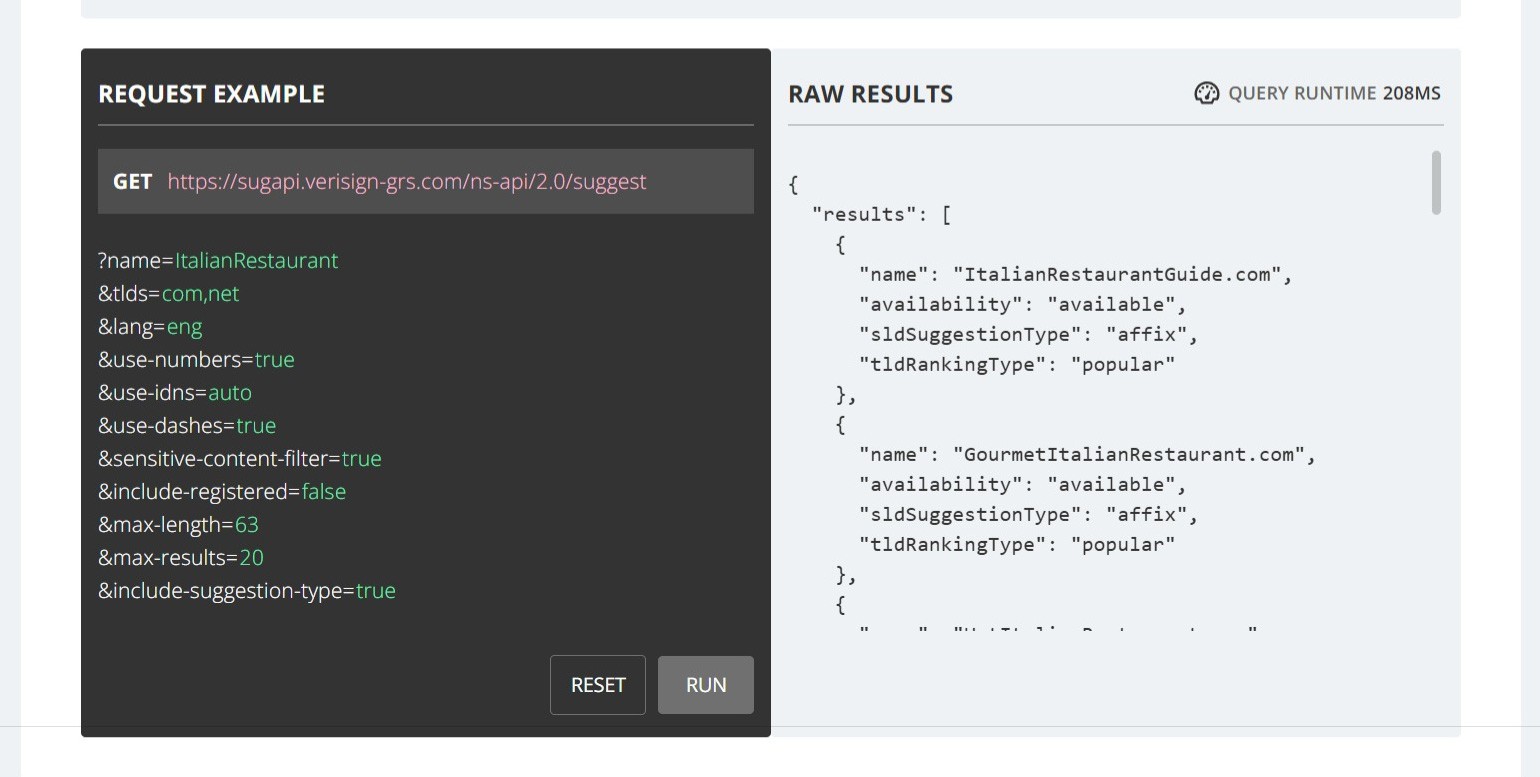Image resolution: width=1540 pixels, height=777 pixels.
Task: Change the use-idns auto setting
Action: click(x=231, y=392)
